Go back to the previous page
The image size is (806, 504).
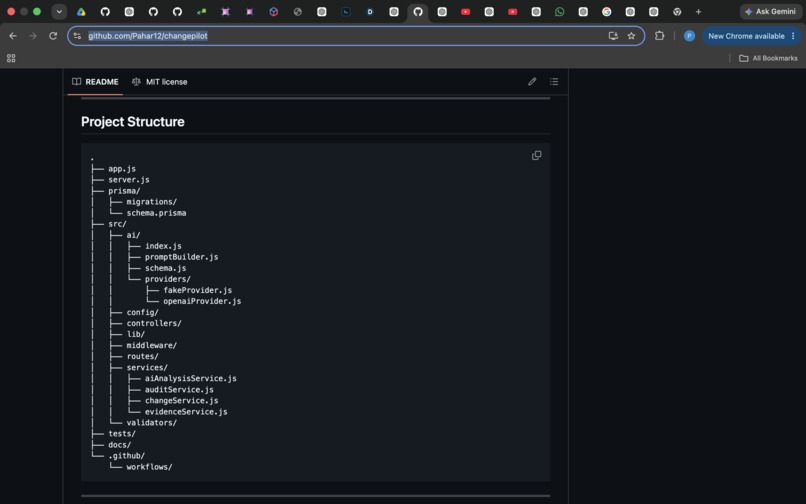[13, 36]
